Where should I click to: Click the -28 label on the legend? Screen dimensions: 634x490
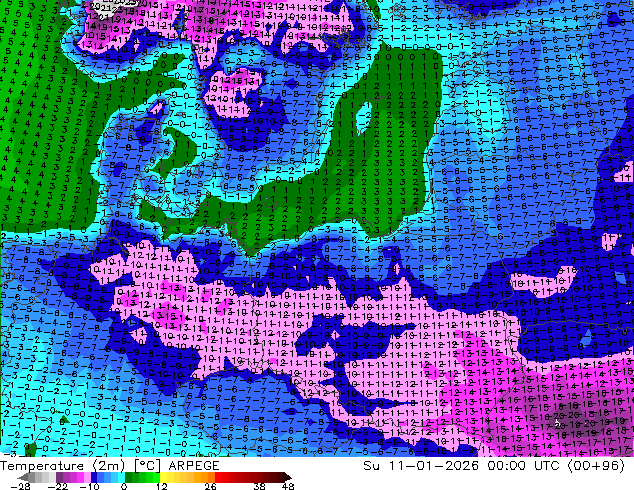click(x=20, y=486)
